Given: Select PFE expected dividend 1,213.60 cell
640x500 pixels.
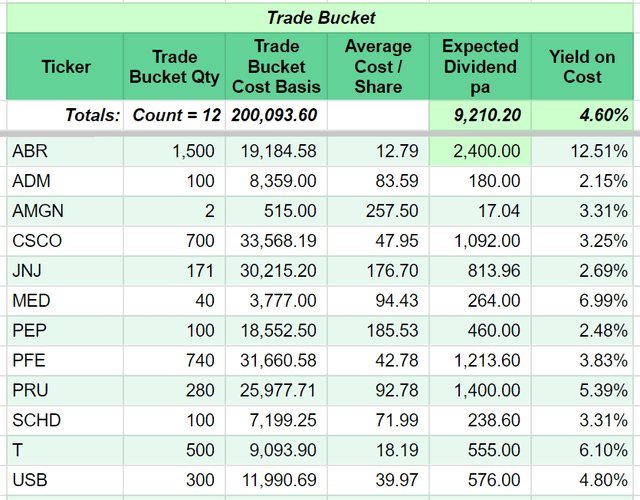Looking at the screenshot, I should 480,360.
